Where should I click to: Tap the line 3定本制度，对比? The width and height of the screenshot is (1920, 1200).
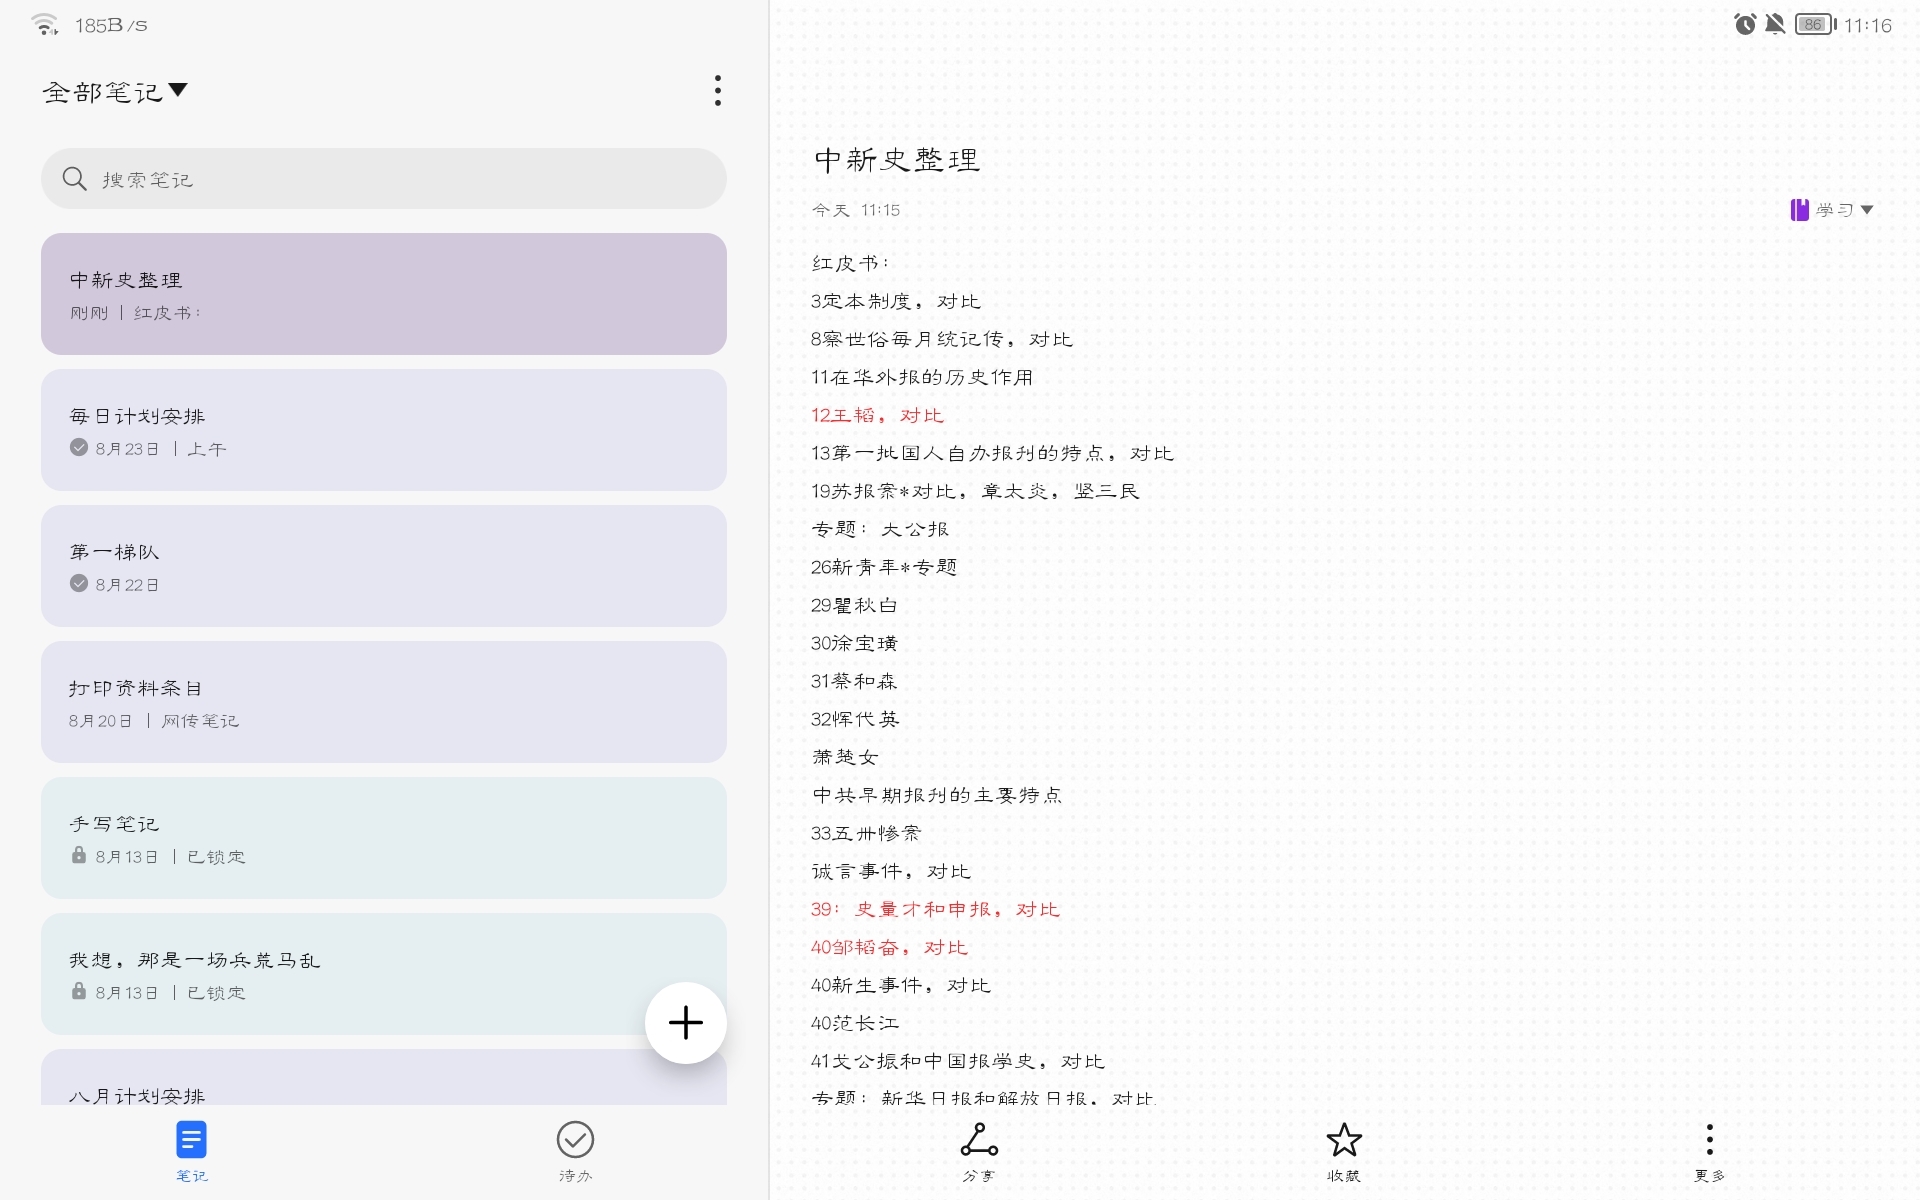896,301
